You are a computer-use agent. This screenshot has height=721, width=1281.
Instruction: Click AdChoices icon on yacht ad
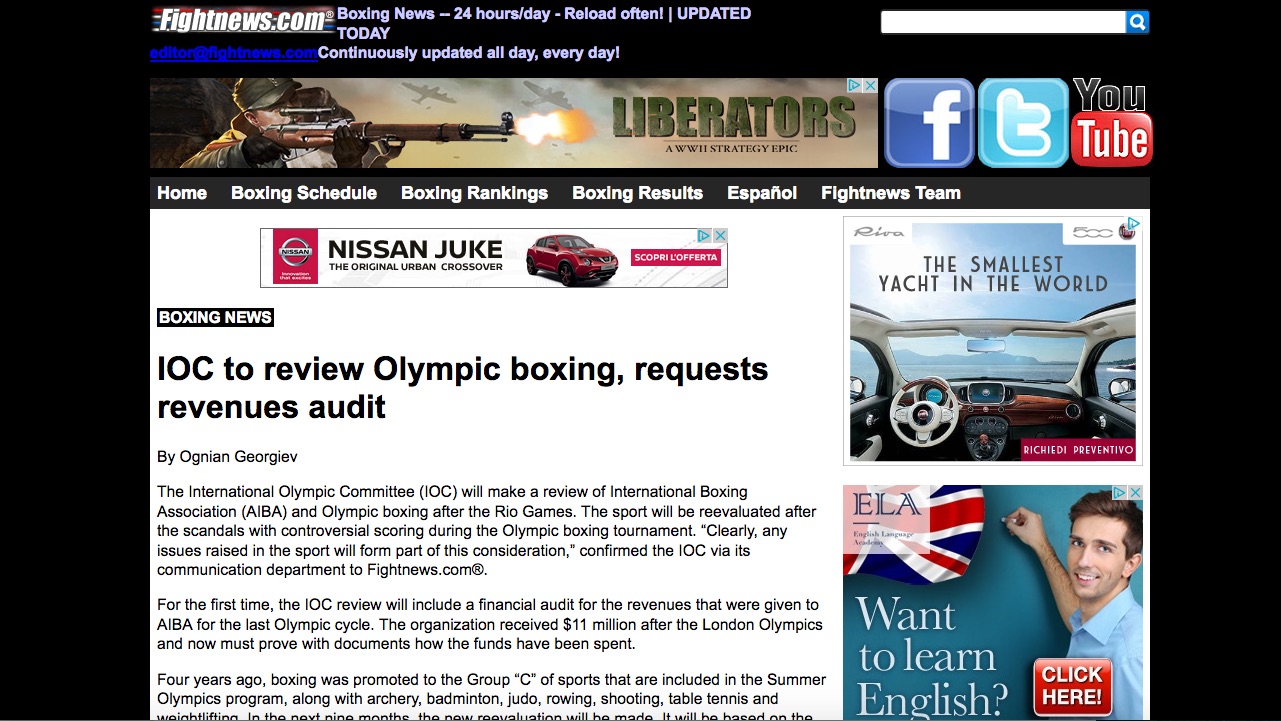tap(1133, 225)
